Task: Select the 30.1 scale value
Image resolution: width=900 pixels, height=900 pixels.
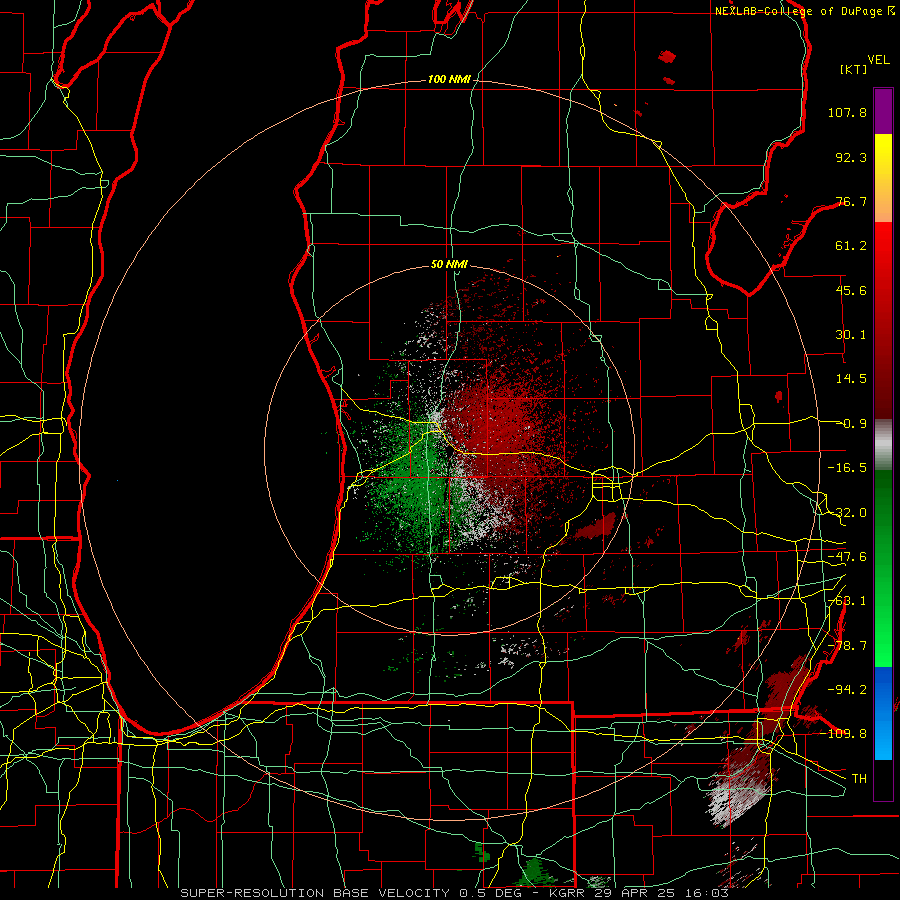Action: pyautogui.click(x=851, y=335)
